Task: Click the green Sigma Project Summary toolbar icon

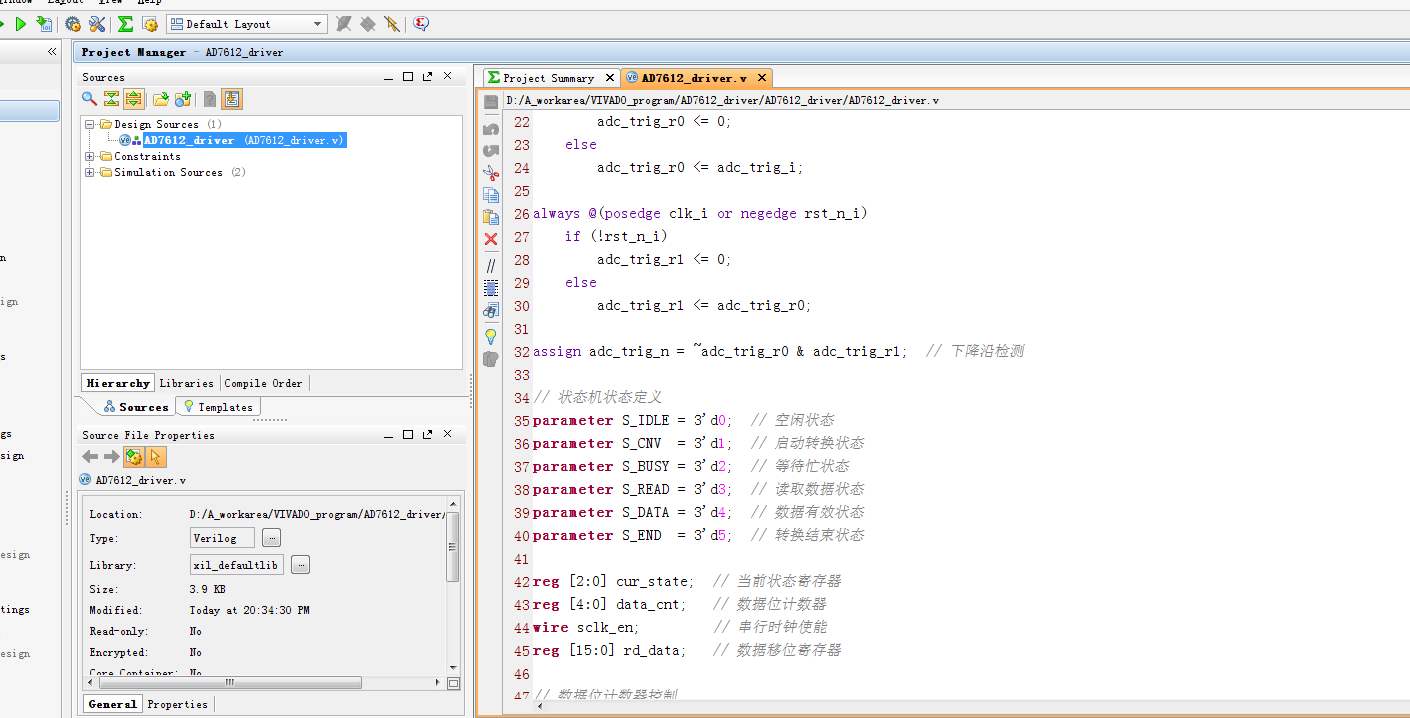Action: [x=125, y=23]
